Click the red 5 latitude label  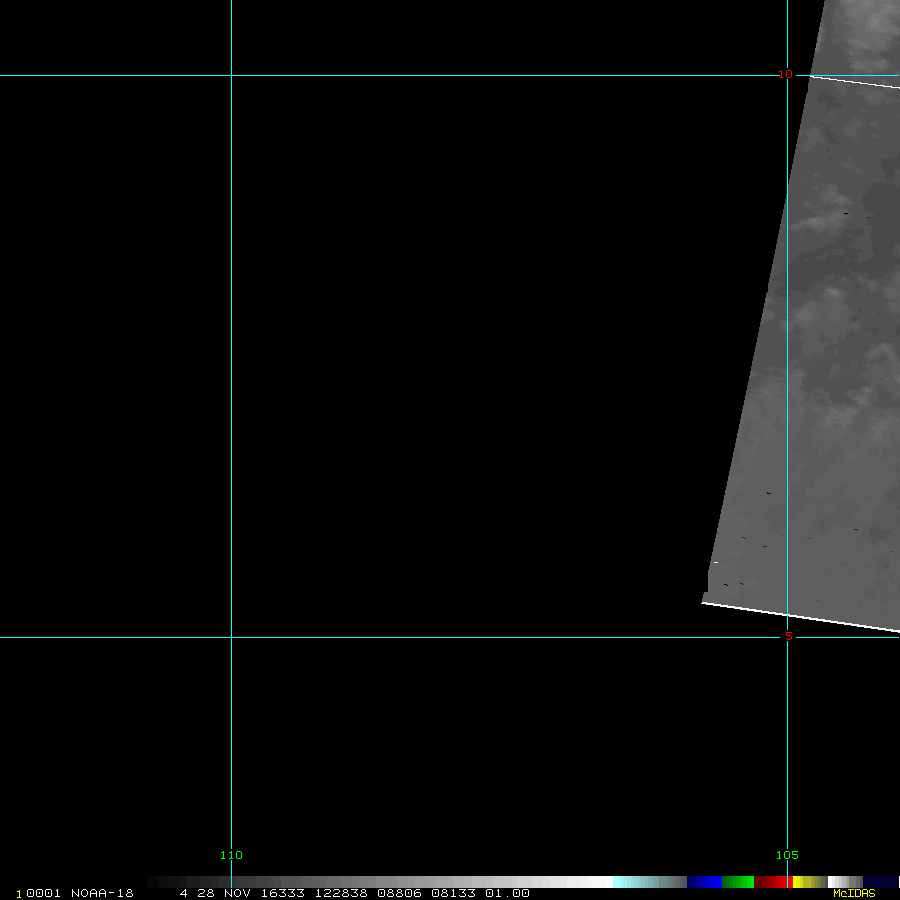tap(788, 636)
